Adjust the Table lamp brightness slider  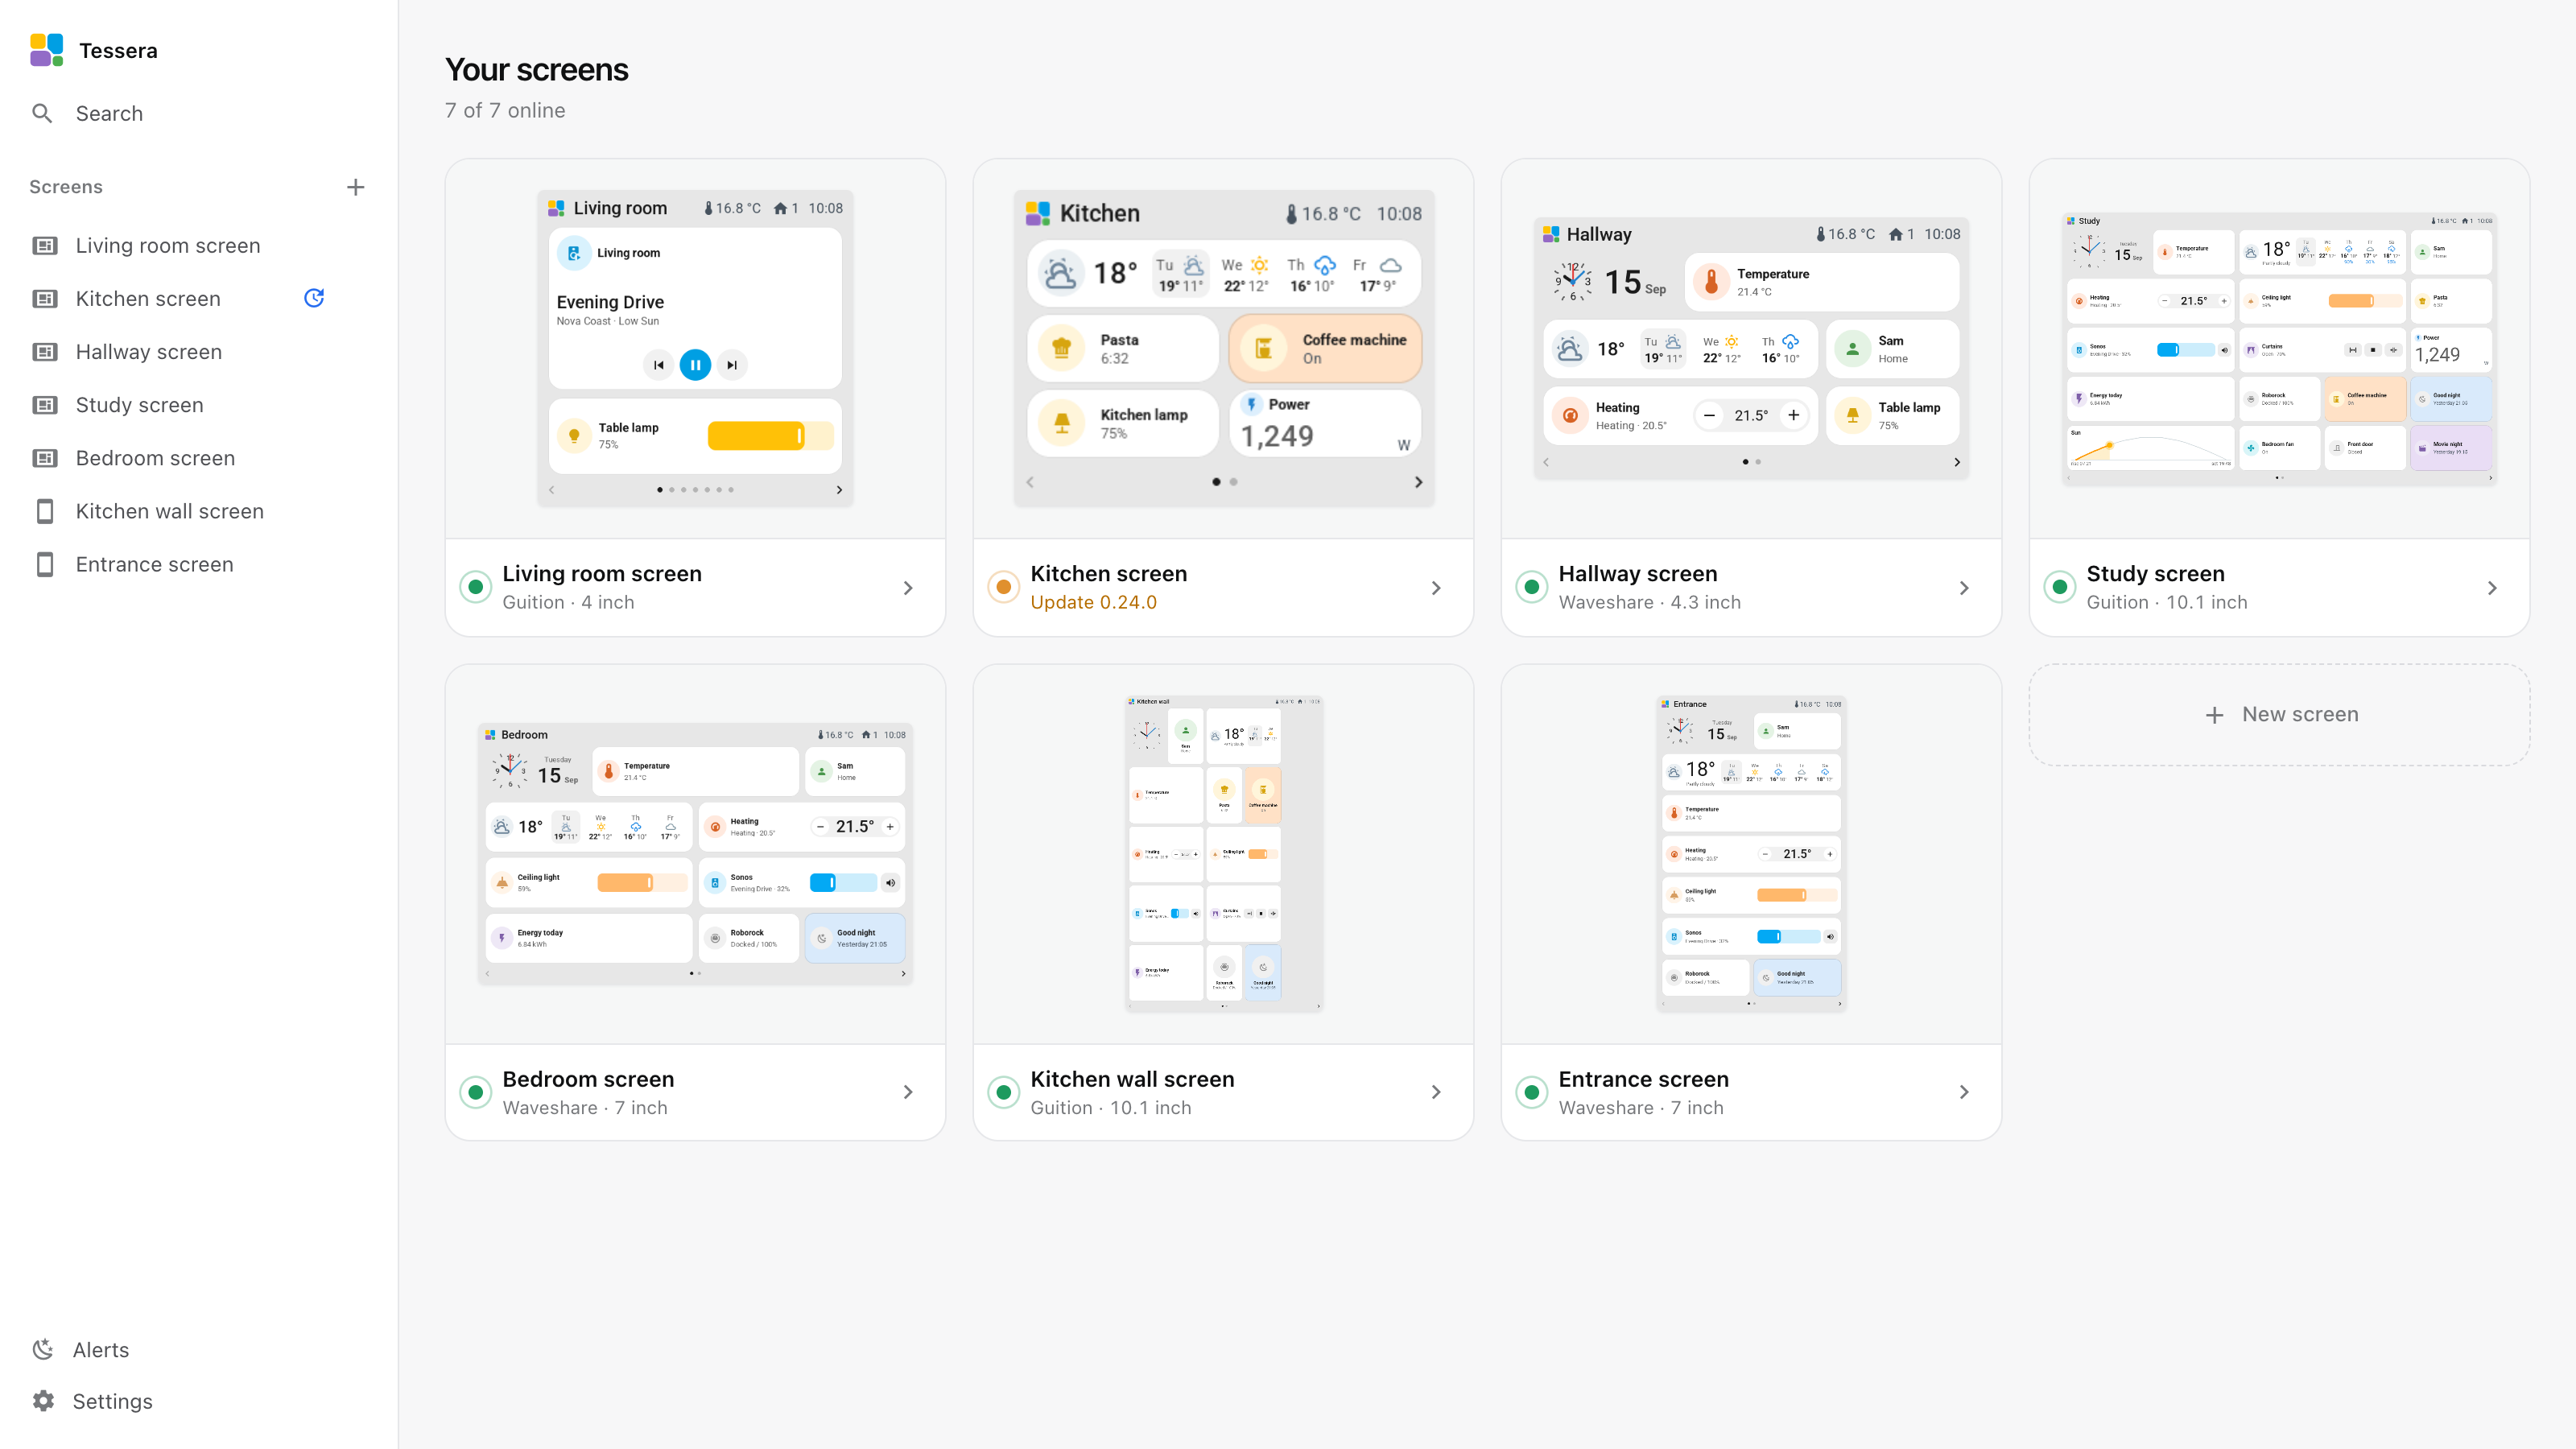(x=770, y=435)
